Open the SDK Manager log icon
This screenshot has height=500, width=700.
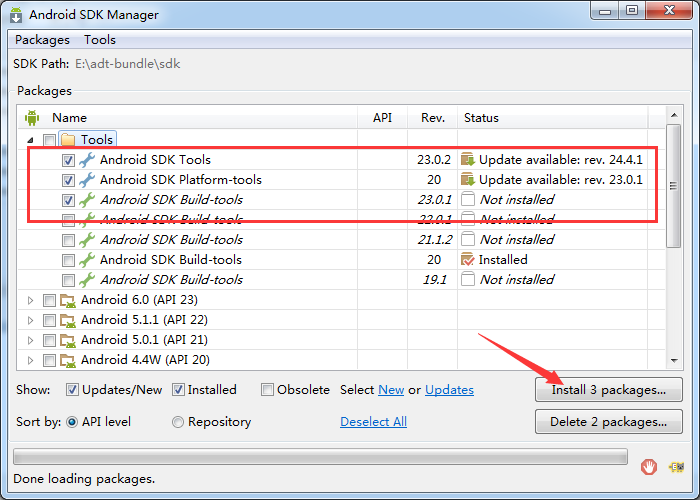coord(676,467)
